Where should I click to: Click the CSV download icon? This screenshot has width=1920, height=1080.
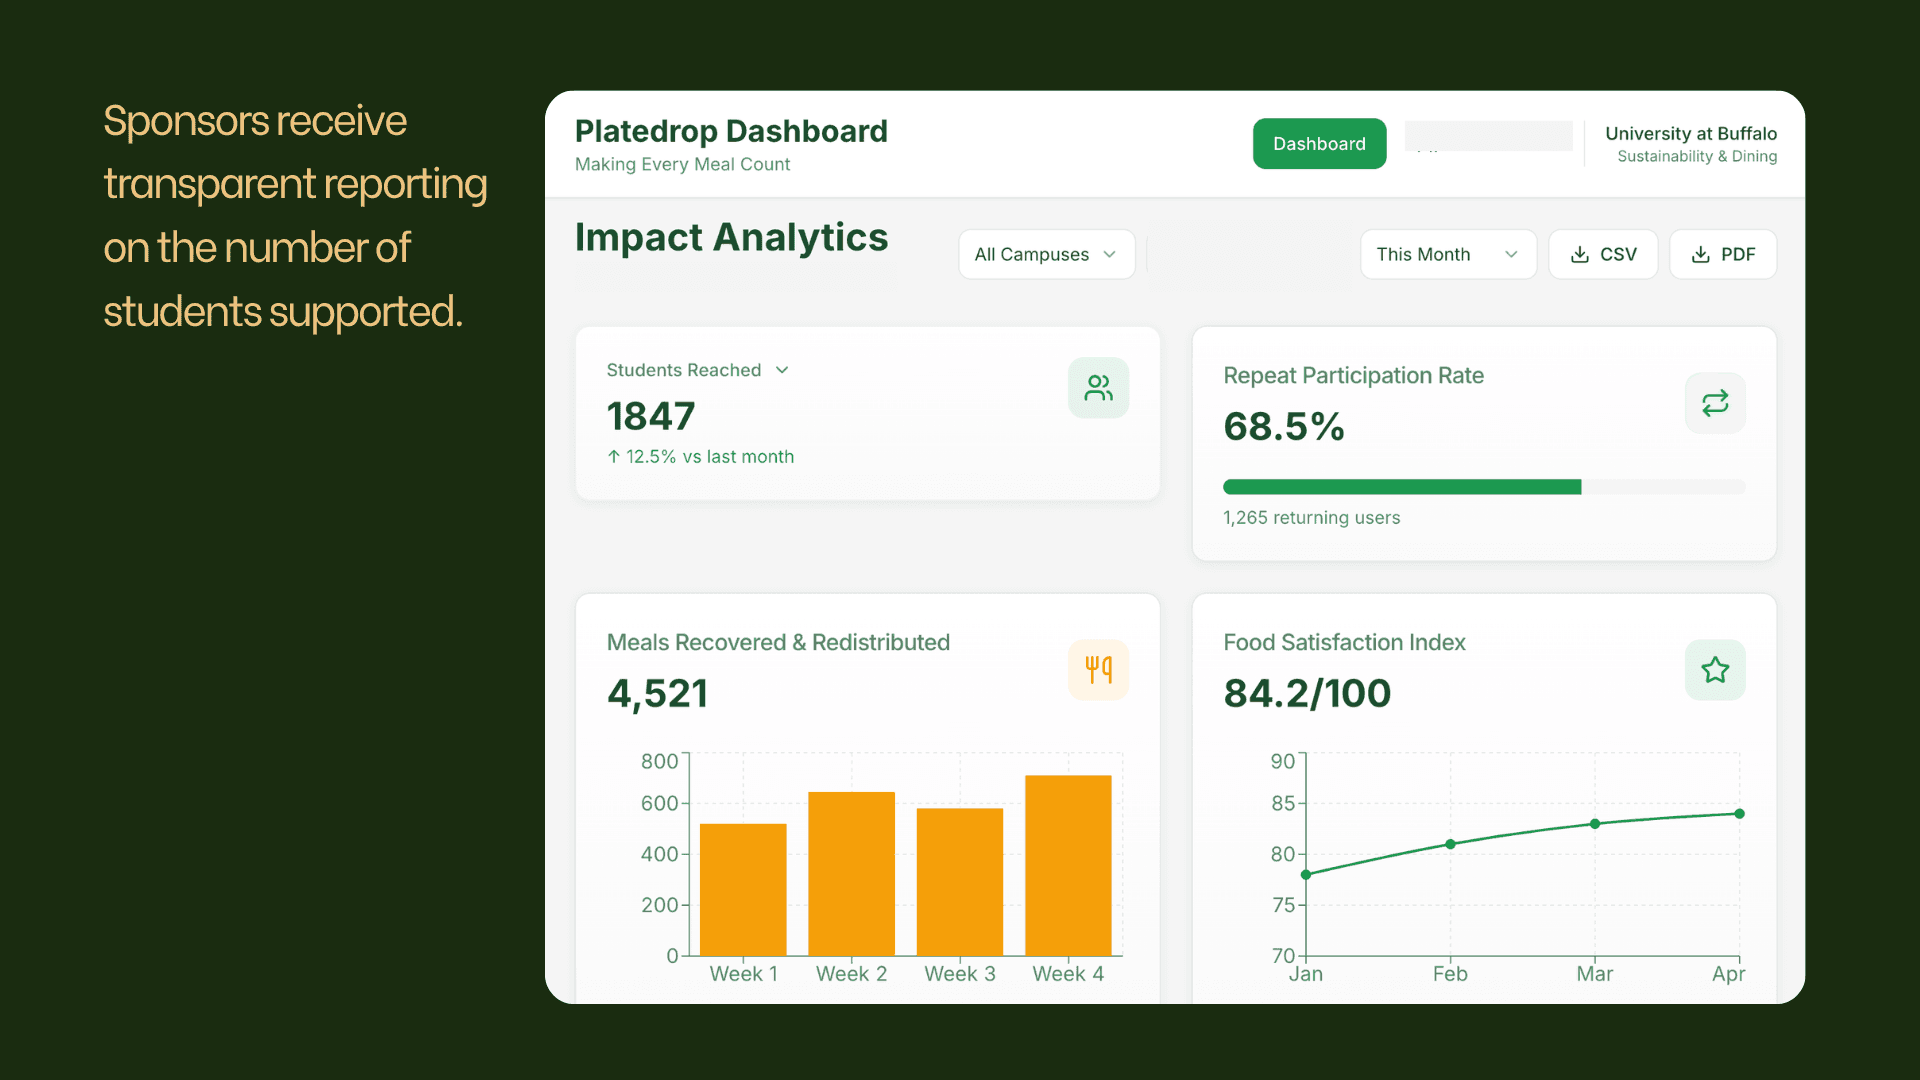coord(1580,255)
